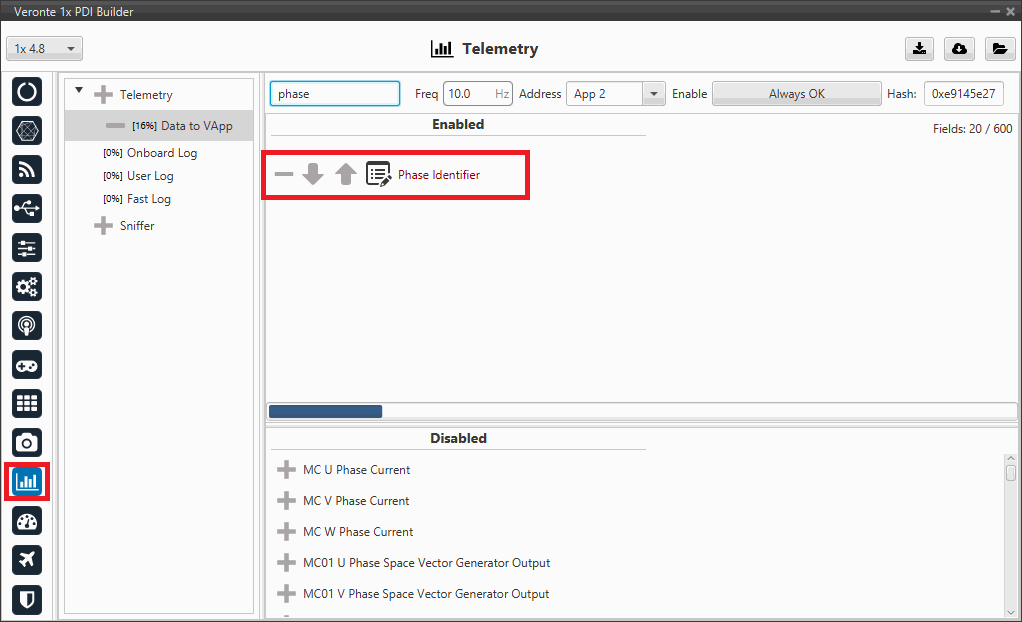Select Fast Log in the tree
1022x622 pixels.
(148, 199)
